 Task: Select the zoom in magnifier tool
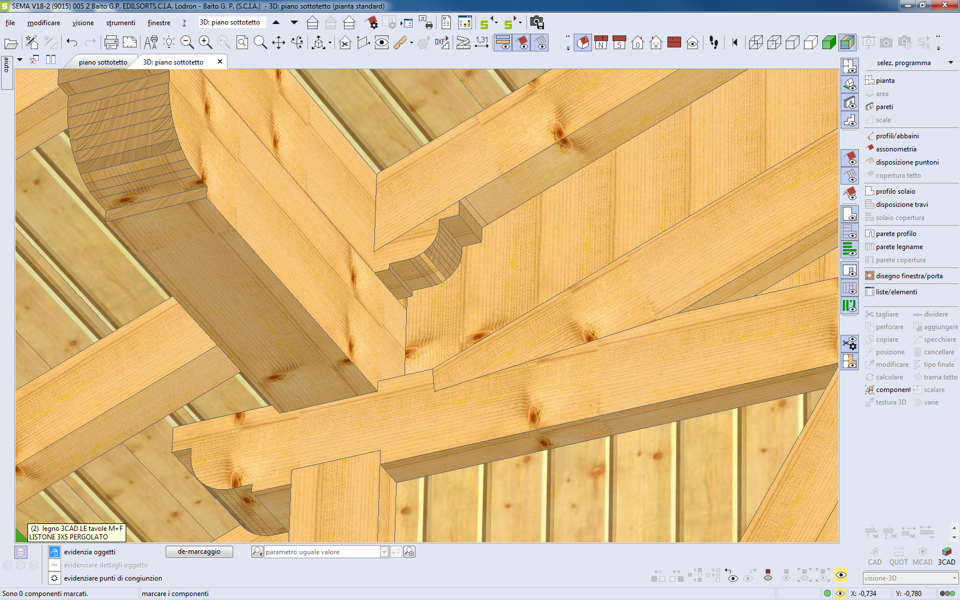pos(205,43)
